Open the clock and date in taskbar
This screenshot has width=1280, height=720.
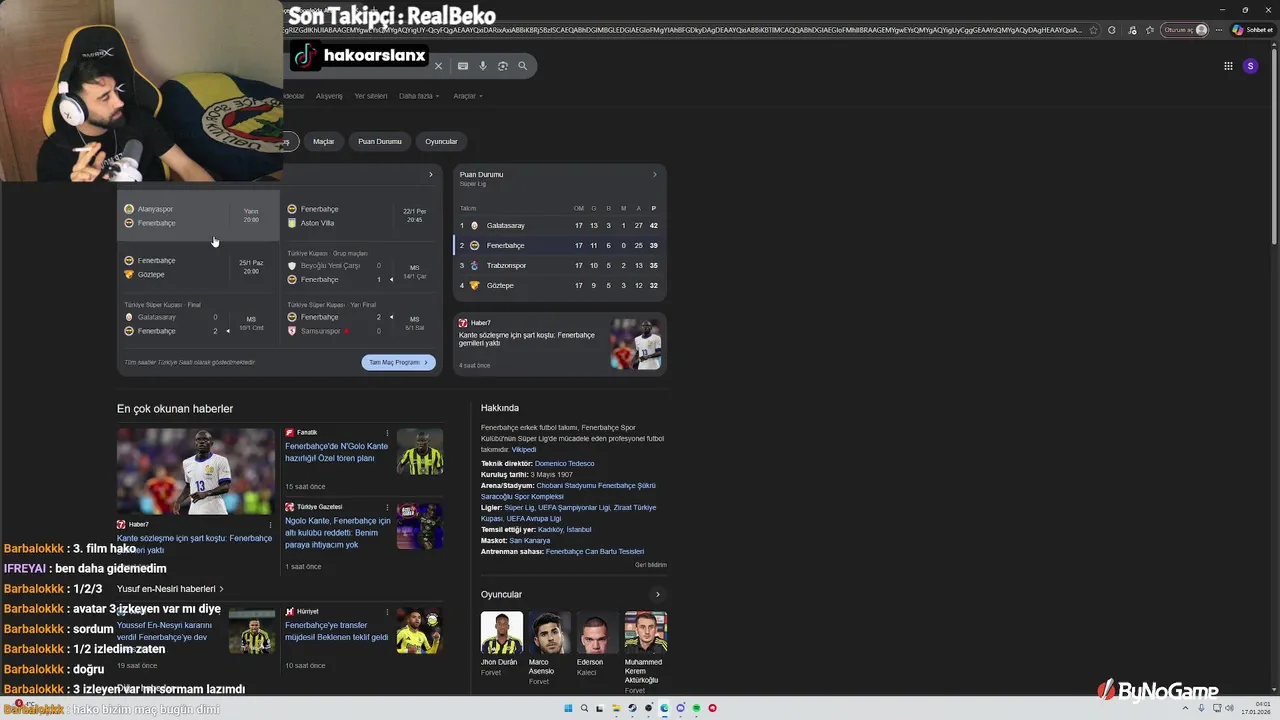click(1254, 708)
